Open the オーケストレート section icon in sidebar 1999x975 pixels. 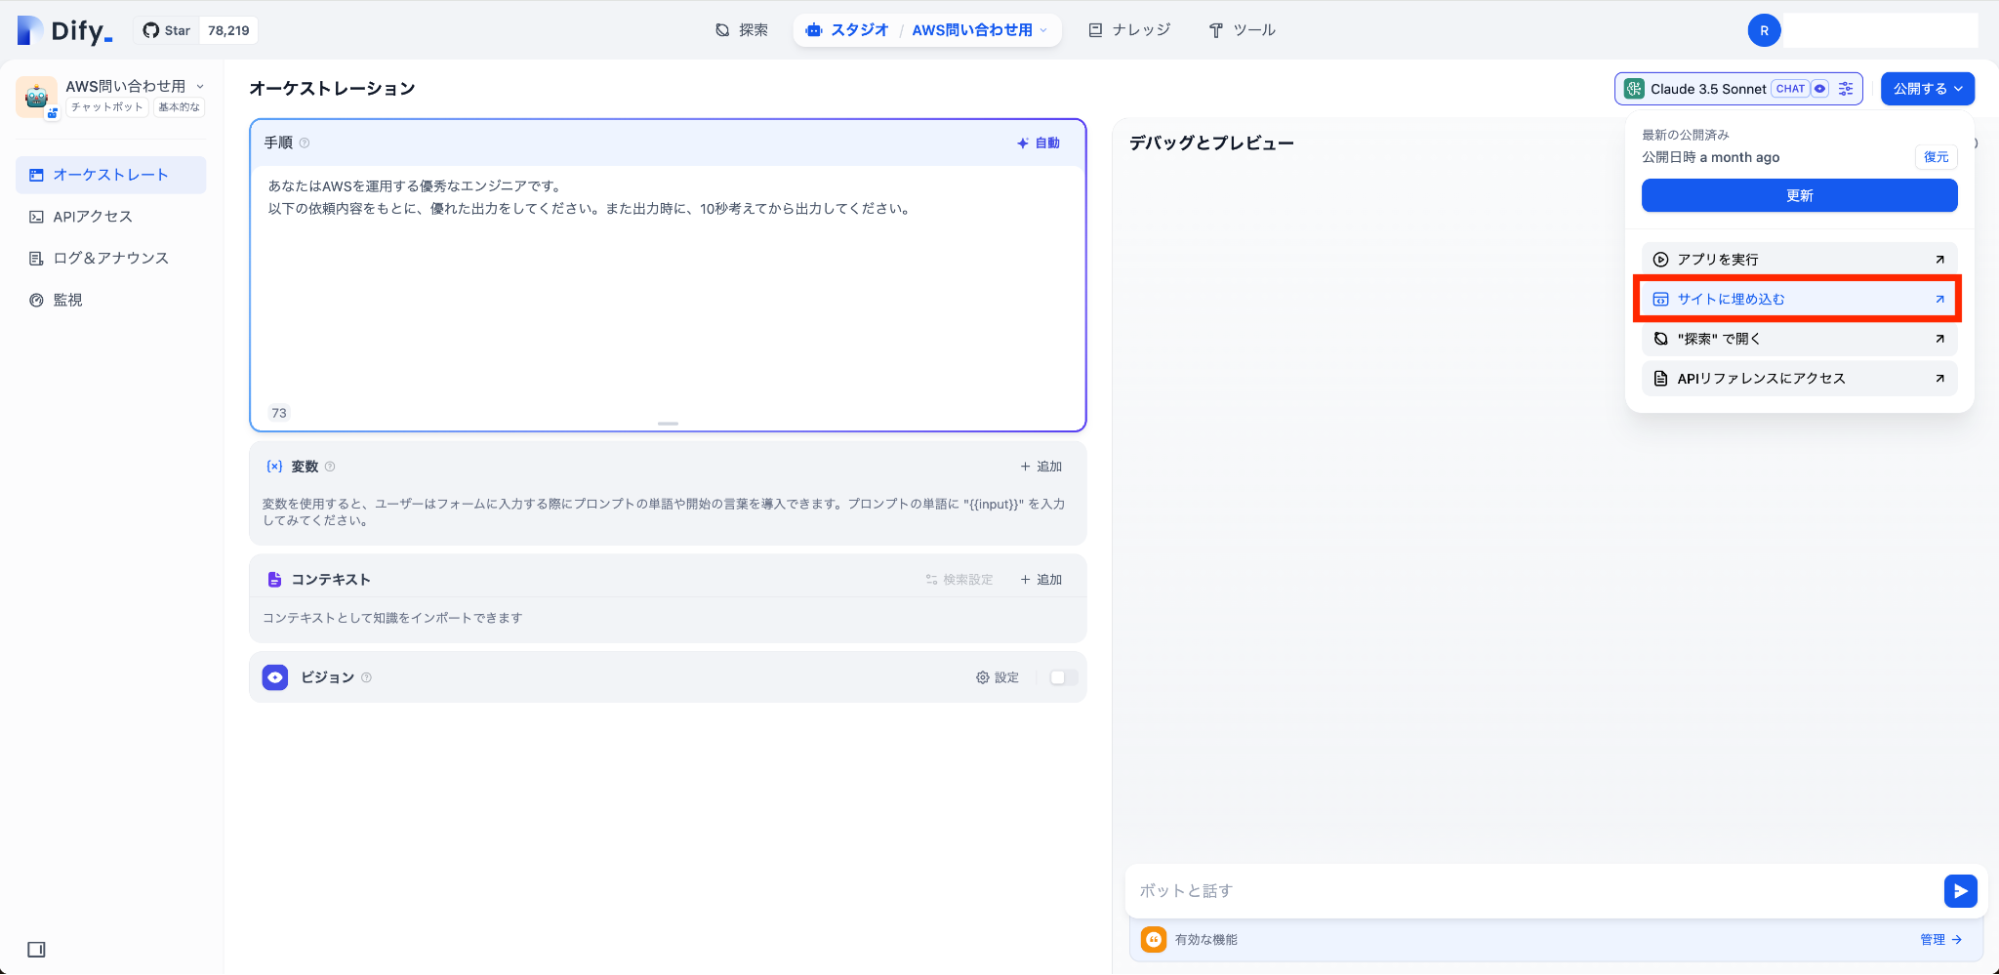coord(36,174)
